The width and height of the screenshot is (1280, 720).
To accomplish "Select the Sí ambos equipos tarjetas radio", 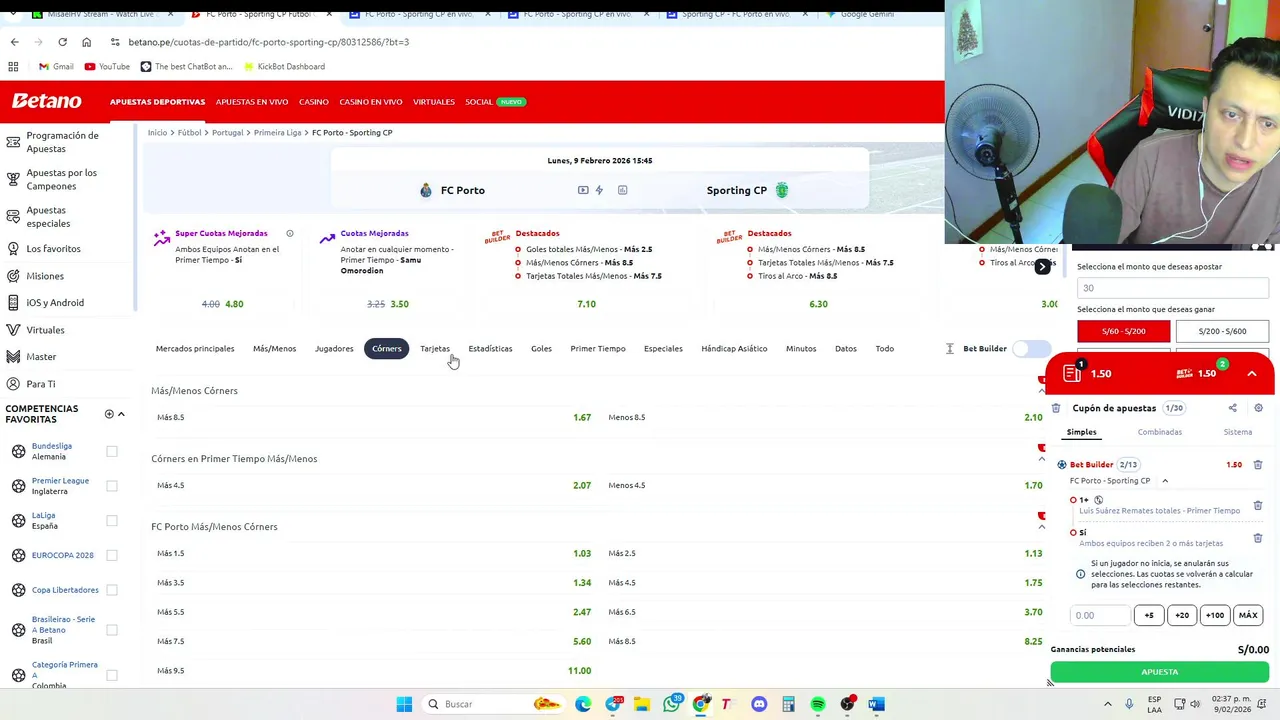I will click(x=1073, y=533).
